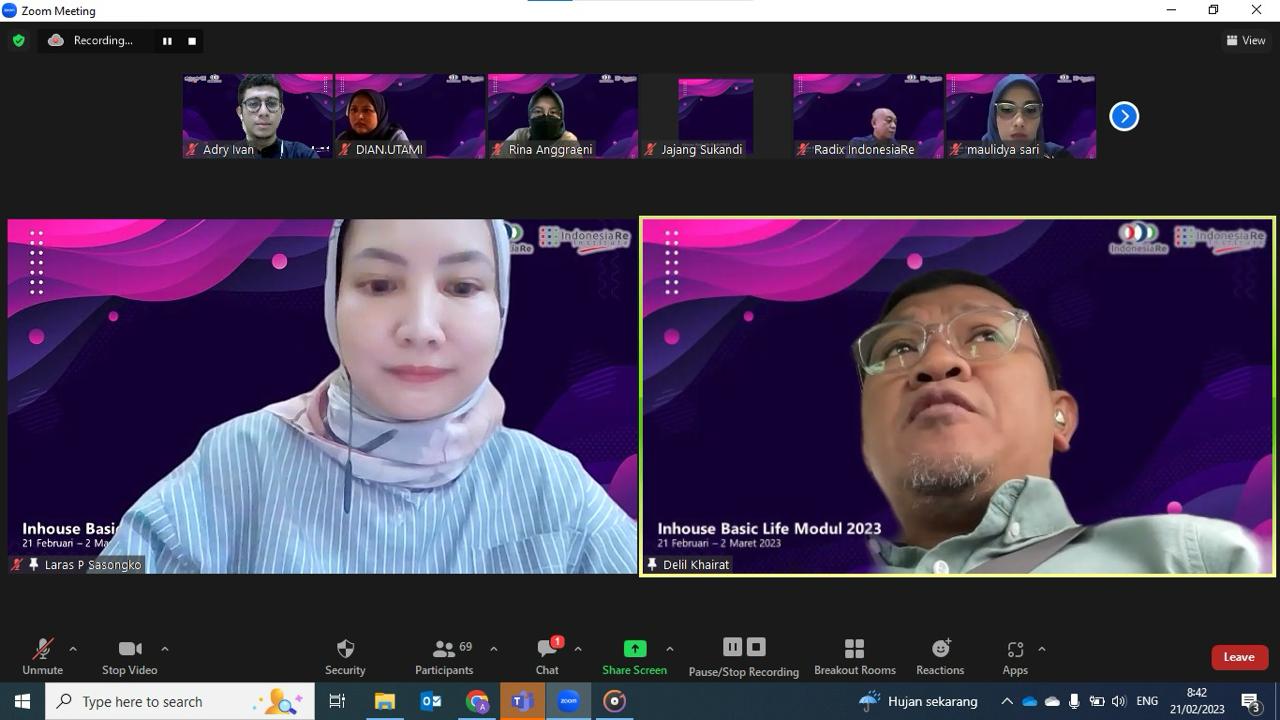Select maulidya sari's video thumbnail

pyautogui.click(x=1021, y=116)
